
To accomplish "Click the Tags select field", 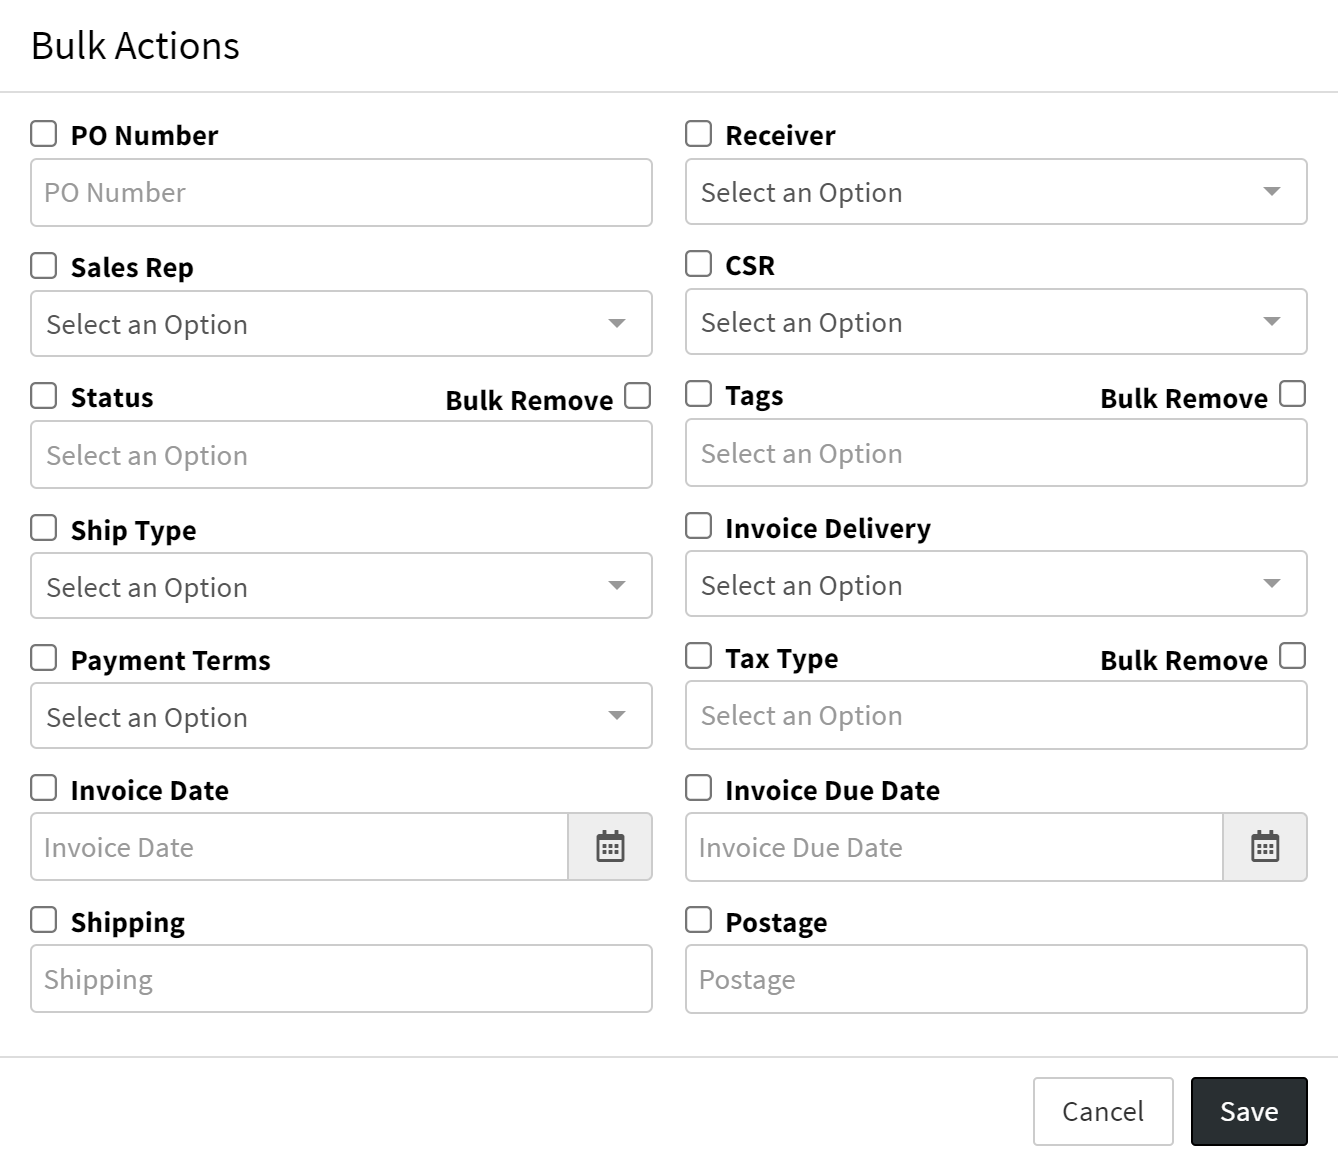I will click(995, 453).
